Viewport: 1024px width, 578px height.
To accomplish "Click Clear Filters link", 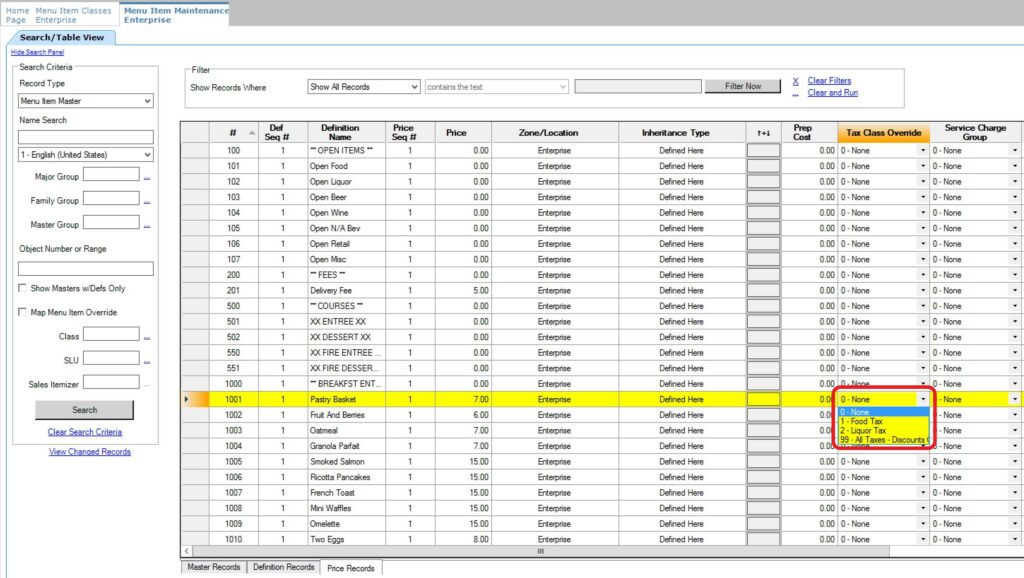I will coord(829,81).
